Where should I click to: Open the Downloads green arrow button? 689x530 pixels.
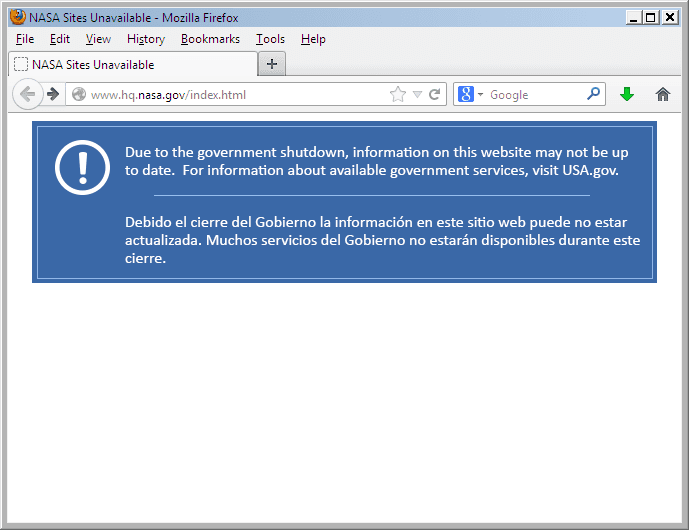pos(627,94)
